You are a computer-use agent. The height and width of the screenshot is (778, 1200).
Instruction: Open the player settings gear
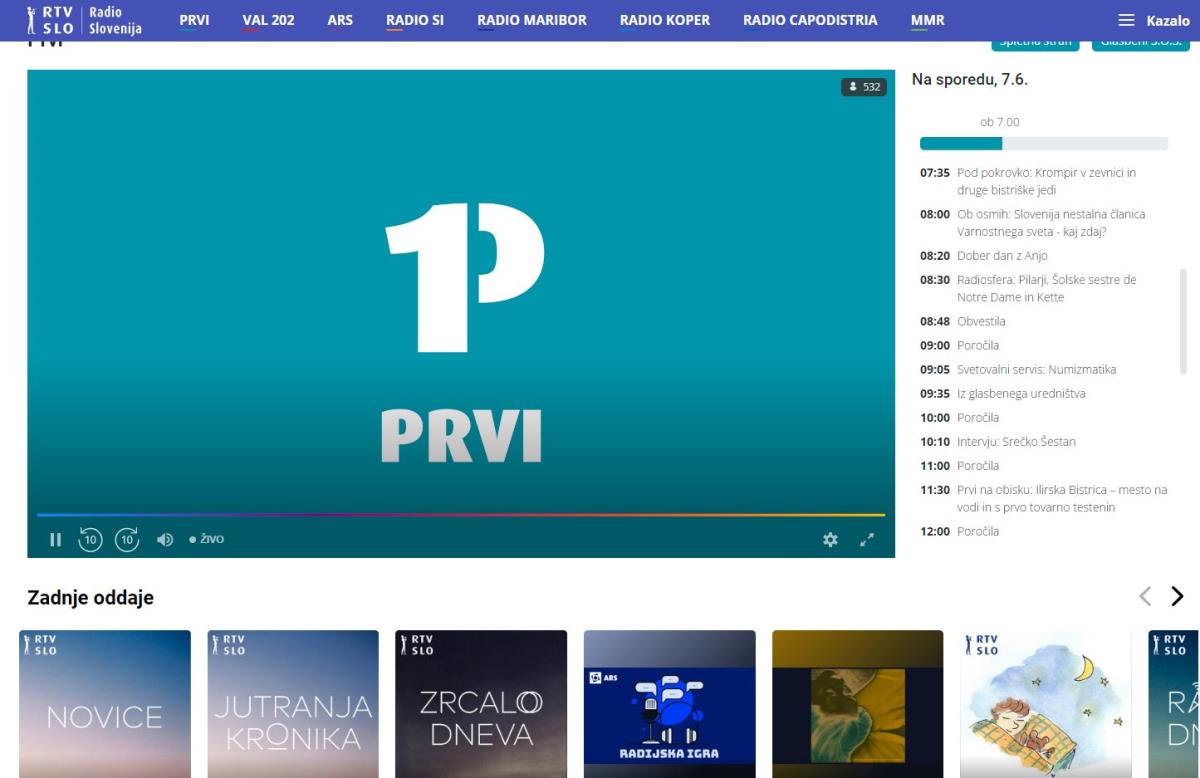[x=830, y=540]
